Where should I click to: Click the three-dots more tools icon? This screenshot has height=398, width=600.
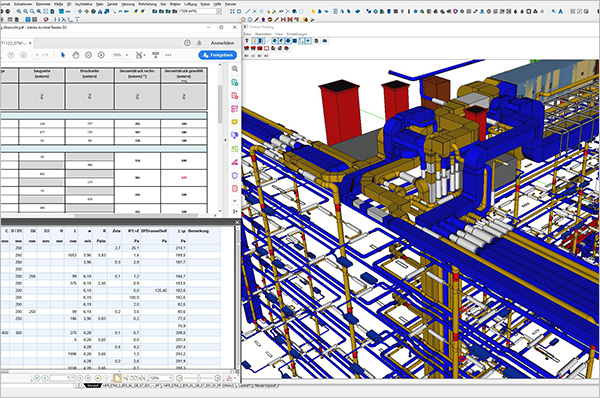pos(168,55)
